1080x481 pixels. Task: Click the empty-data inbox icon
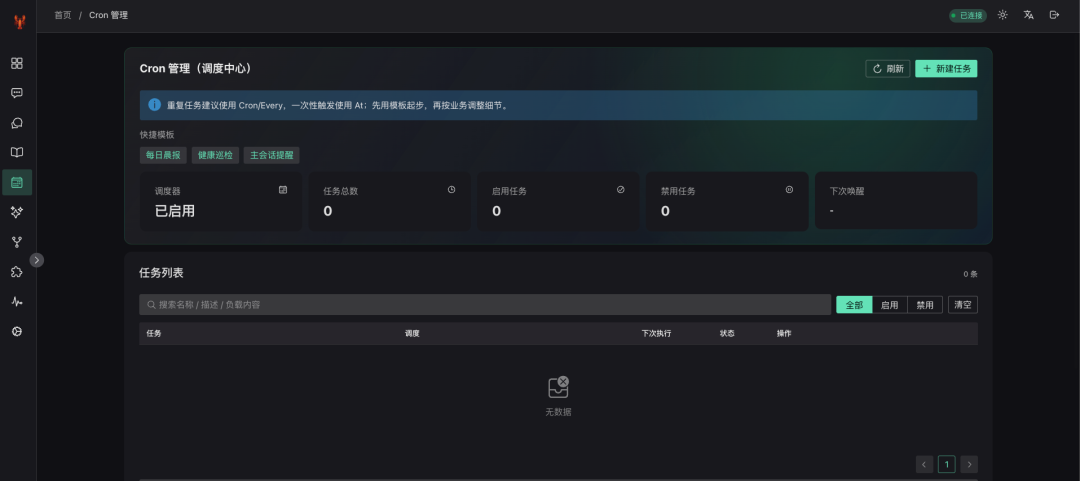click(558, 387)
